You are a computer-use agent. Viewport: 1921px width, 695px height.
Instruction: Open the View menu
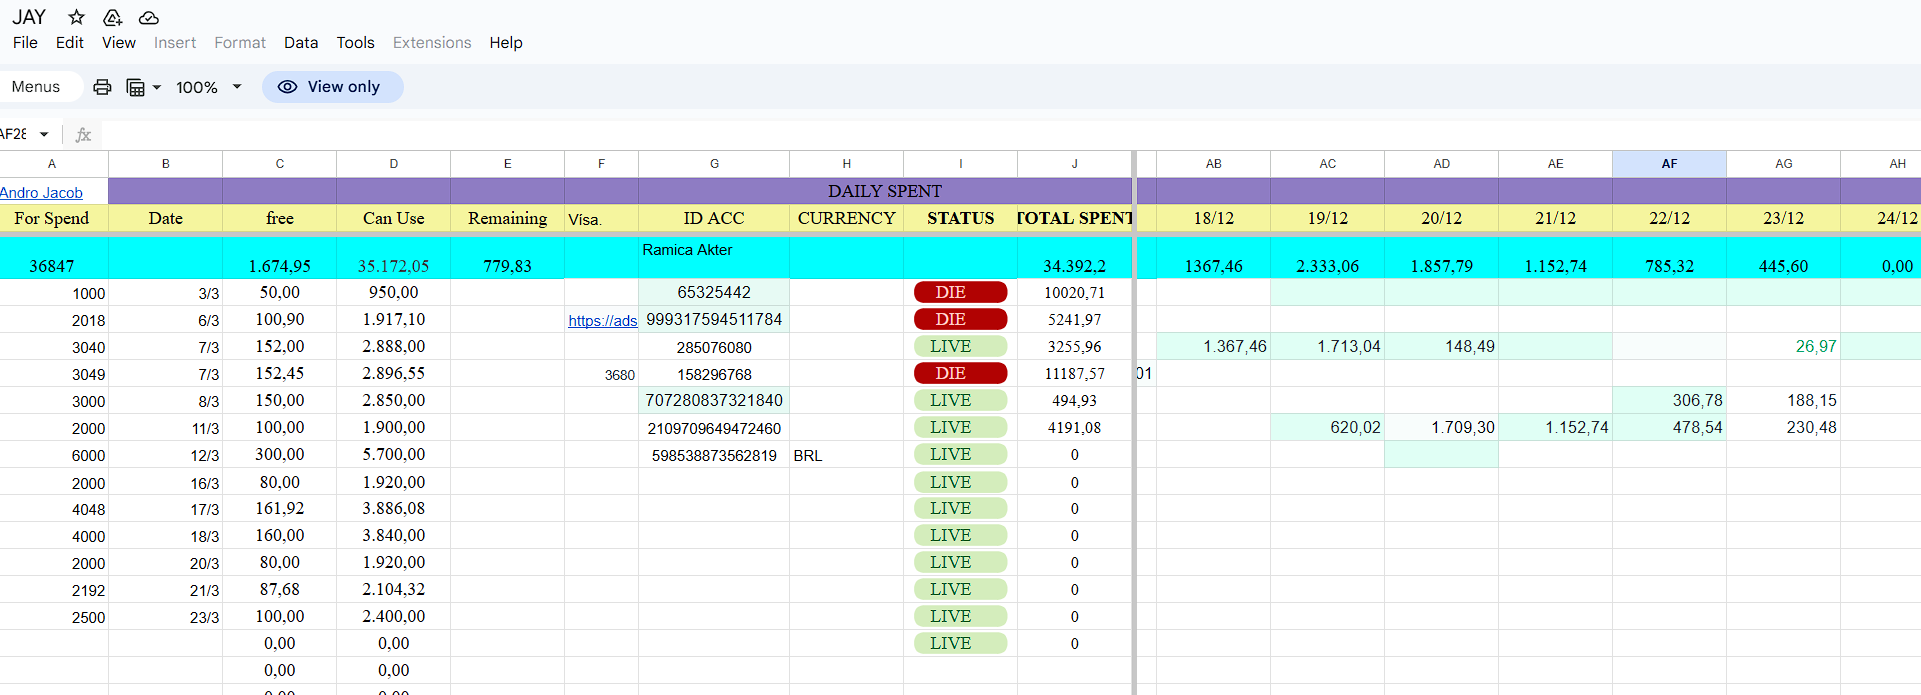[119, 42]
